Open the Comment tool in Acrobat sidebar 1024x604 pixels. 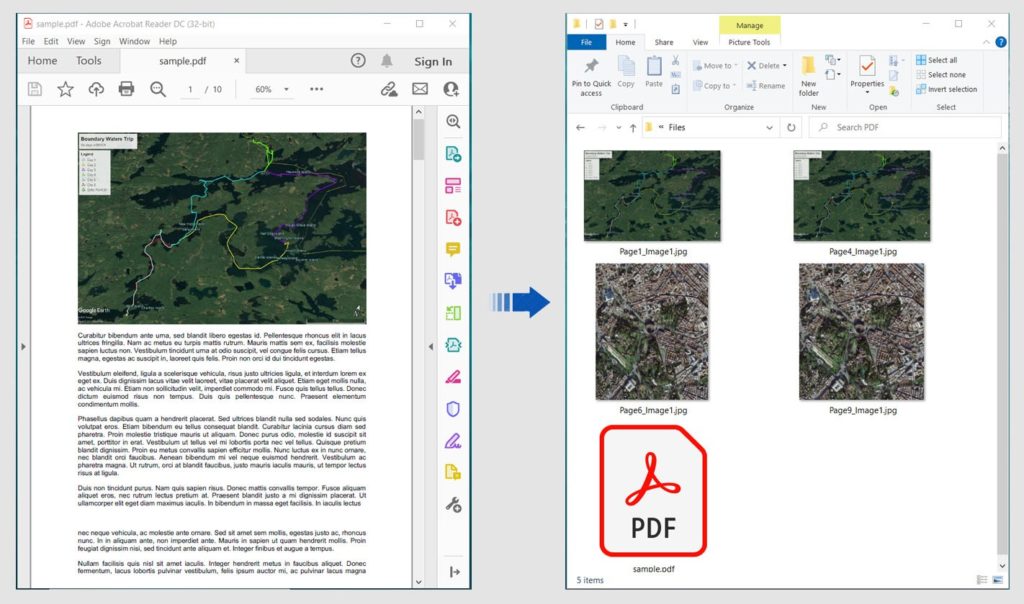coord(453,245)
